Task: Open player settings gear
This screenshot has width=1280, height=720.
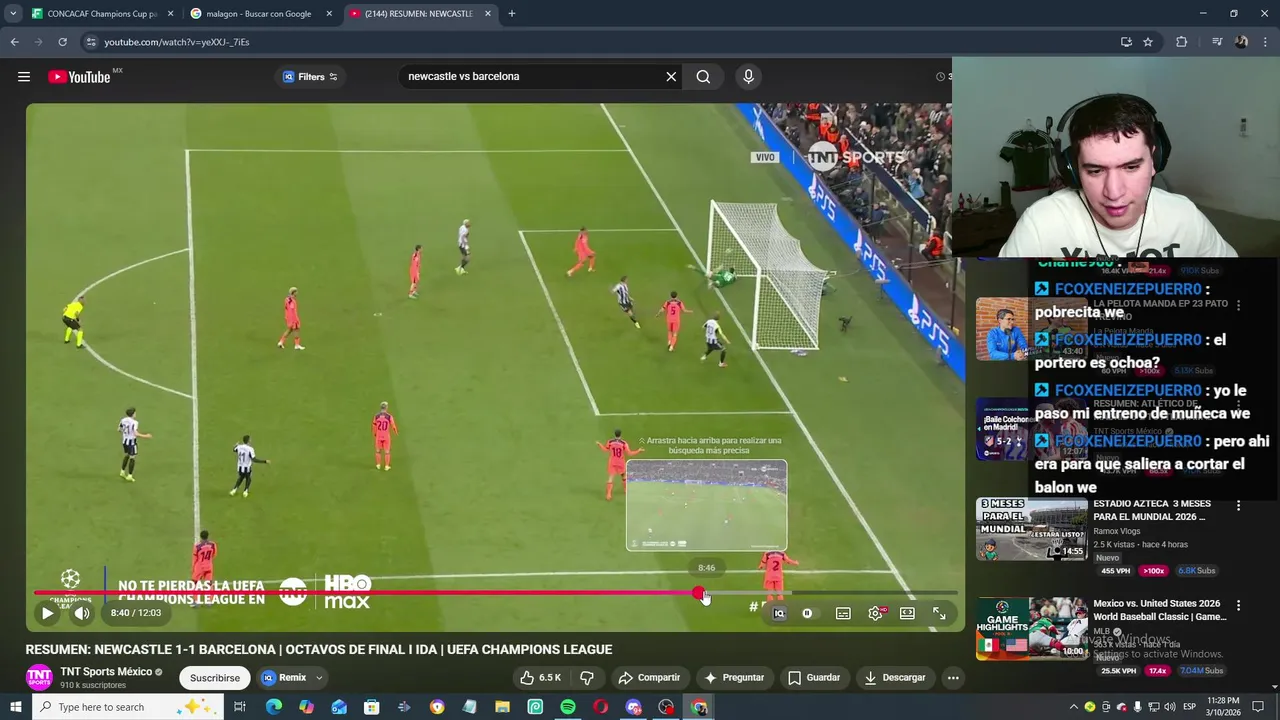Action: [x=876, y=613]
